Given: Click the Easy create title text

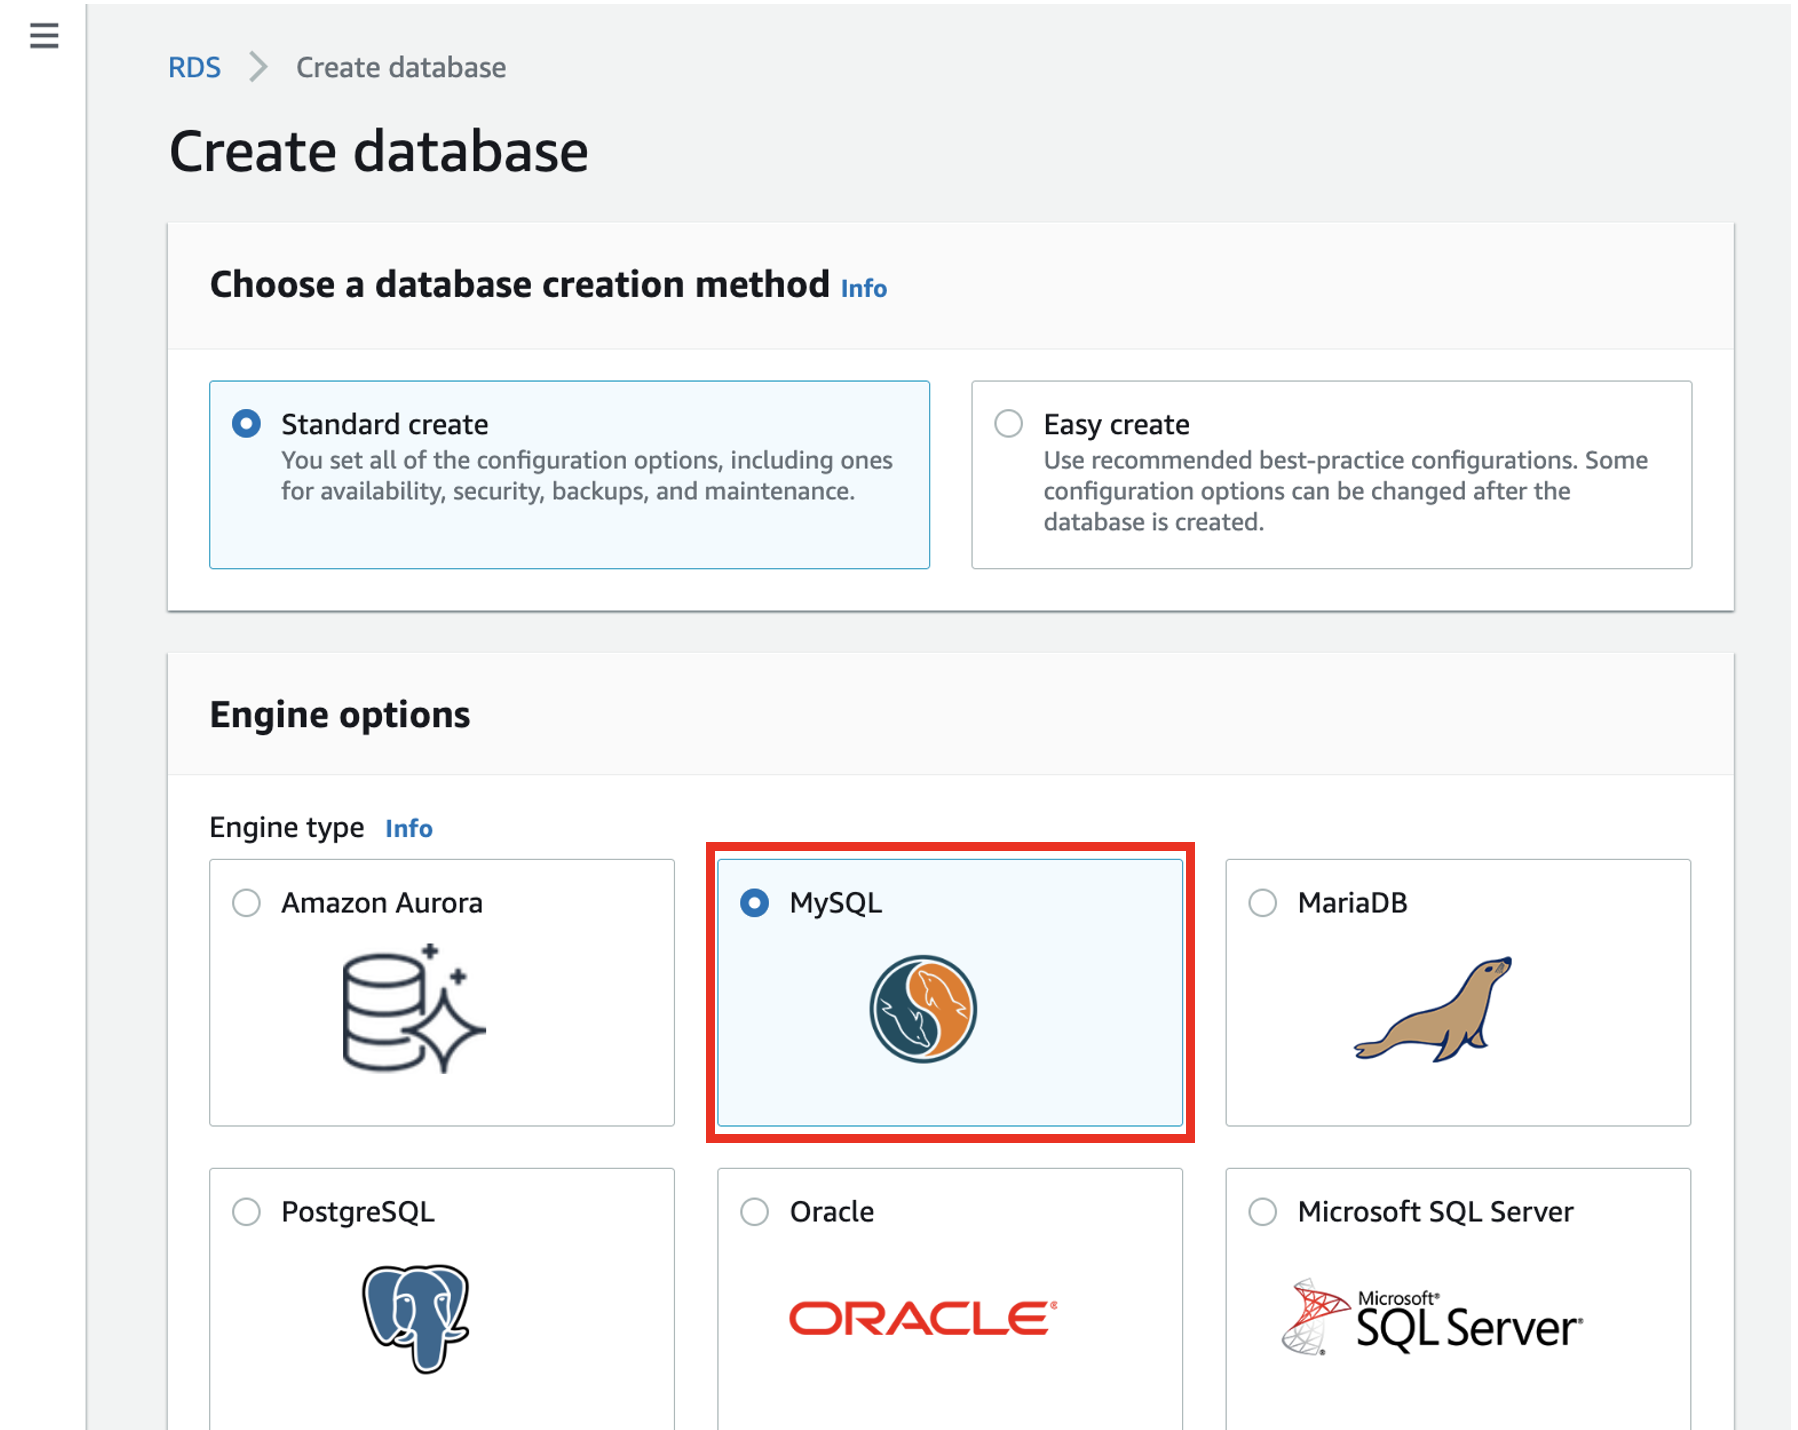Looking at the screenshot, I should tap(1117, 424).
